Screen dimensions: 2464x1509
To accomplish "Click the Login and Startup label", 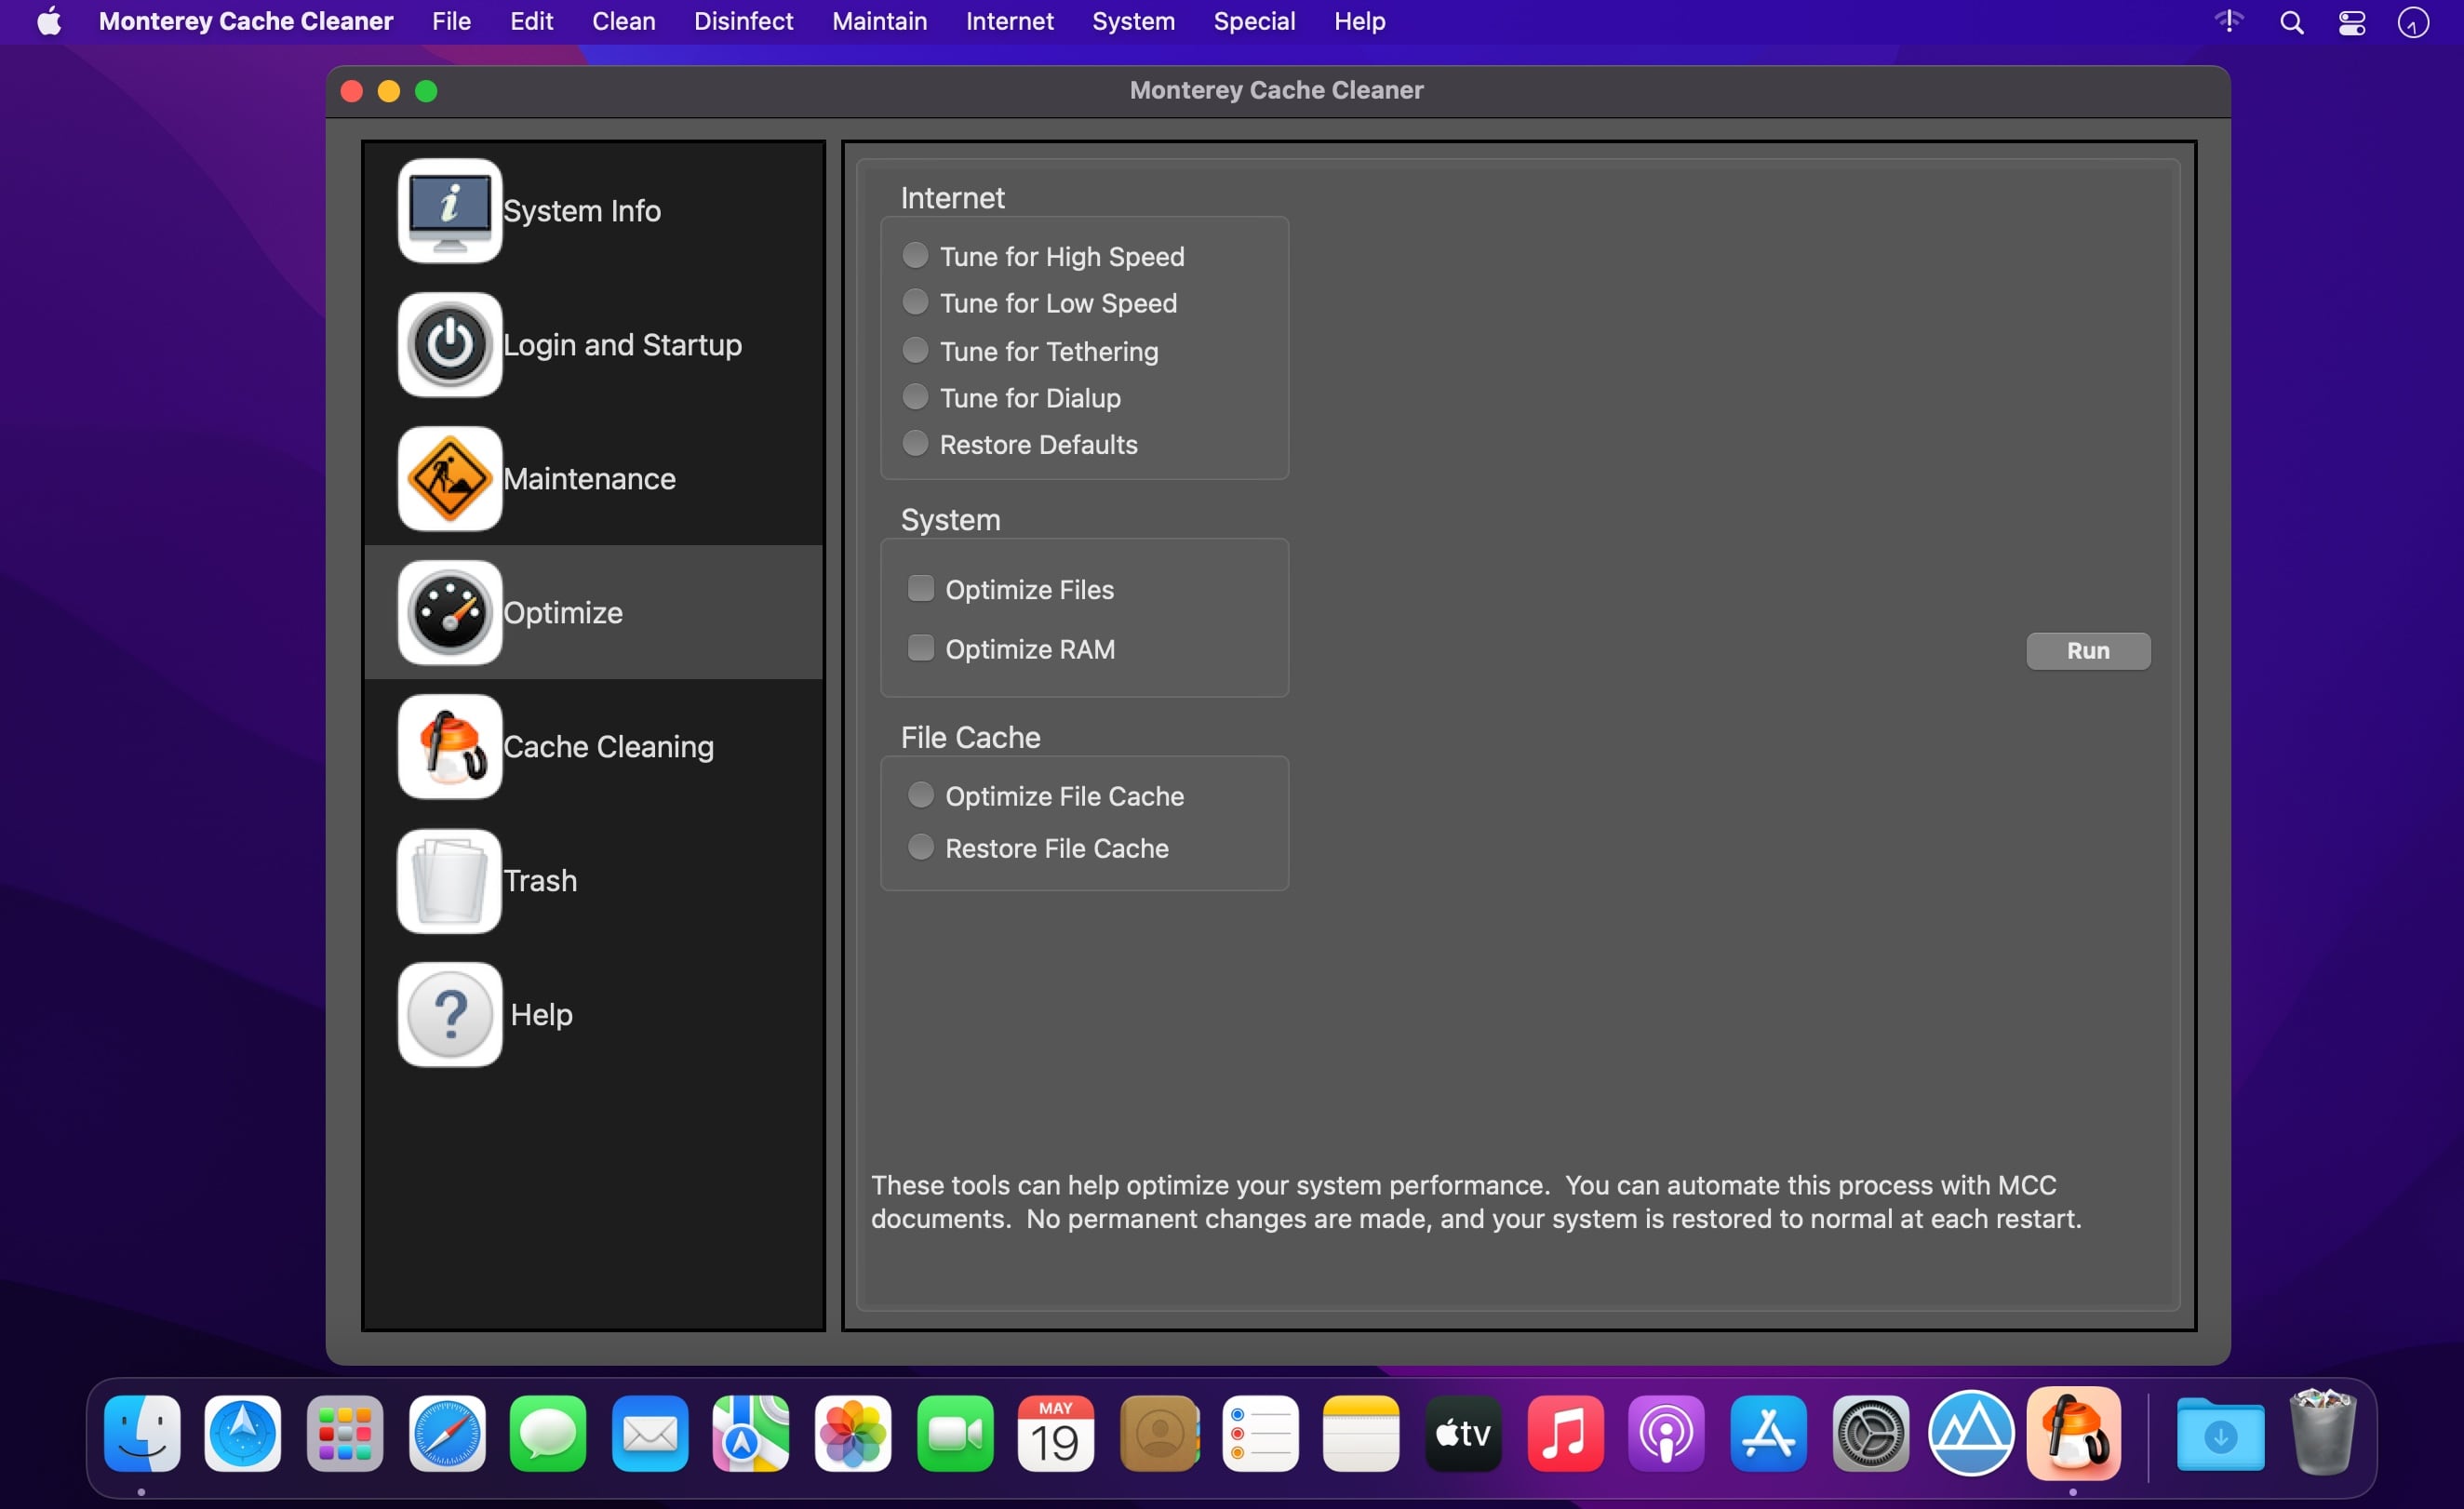I will 622,345.
